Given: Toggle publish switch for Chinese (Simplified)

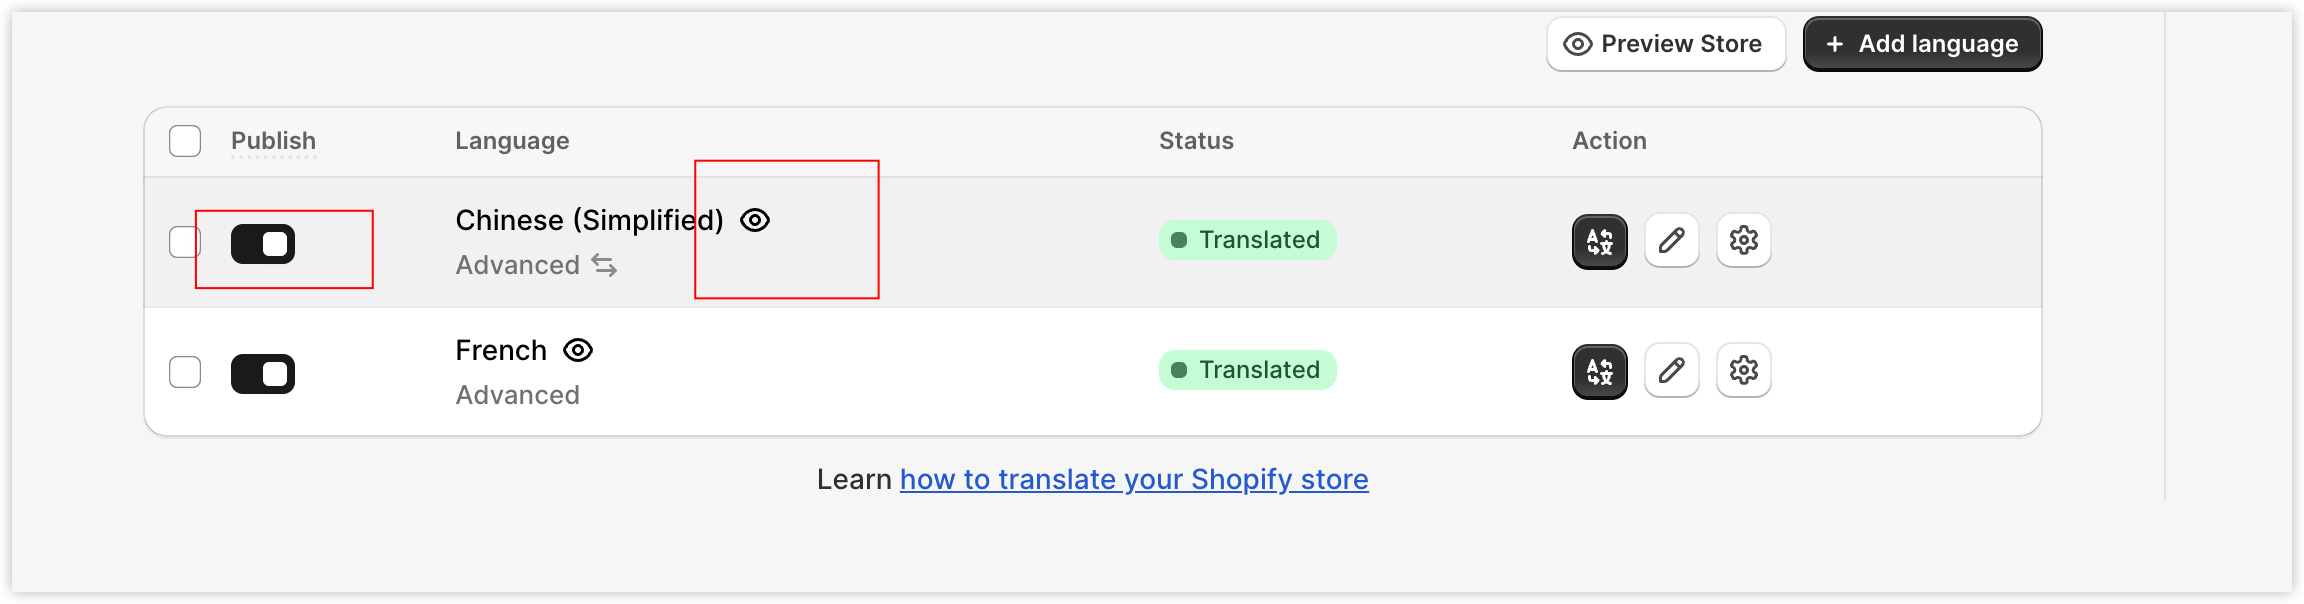Looking at the screenshot, I should tap(263, 244).
